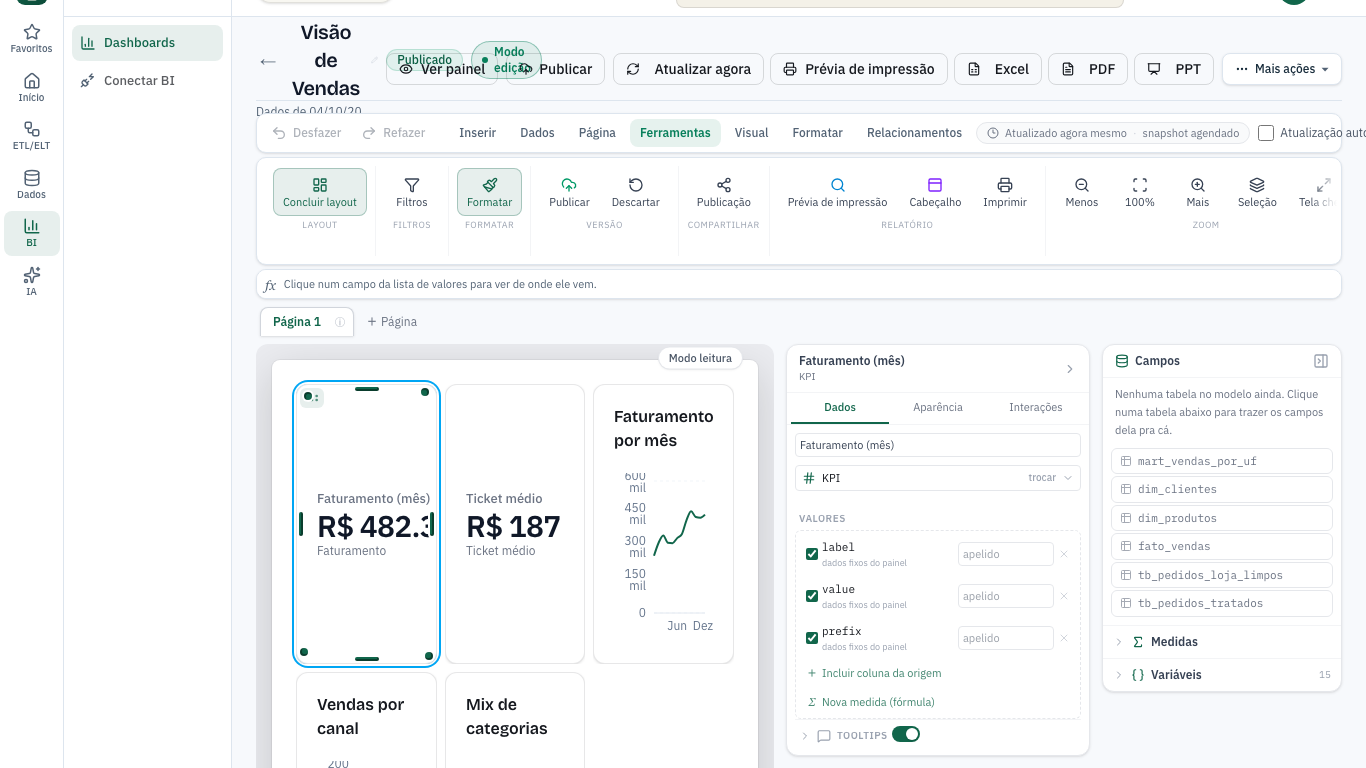Viewport: 1366px width, 768px height.
Task: Switch to the Aparência tab
Action: (x=938, y=407)
